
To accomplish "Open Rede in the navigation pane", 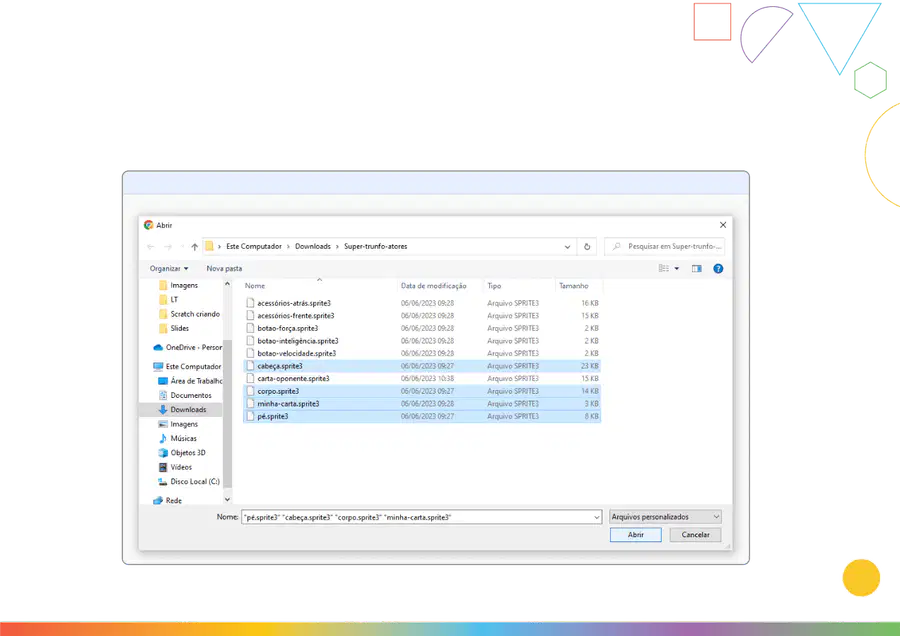I will (168, 501).
